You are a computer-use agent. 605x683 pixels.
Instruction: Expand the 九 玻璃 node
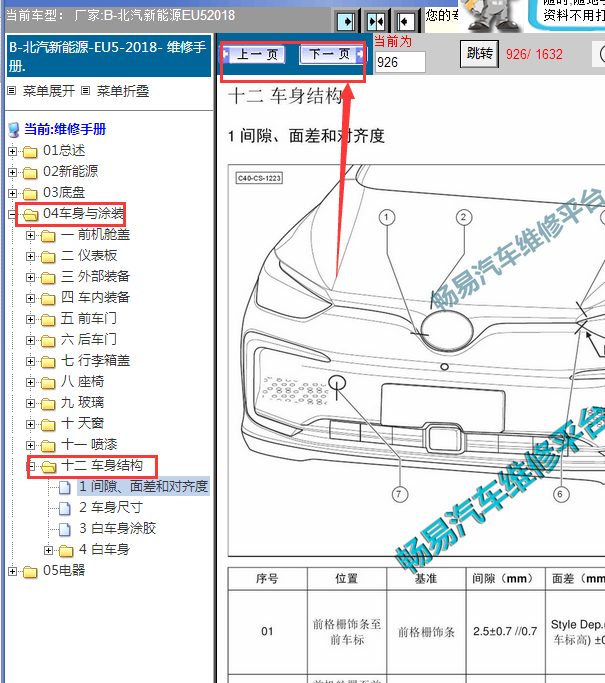[x=30, y=403]
